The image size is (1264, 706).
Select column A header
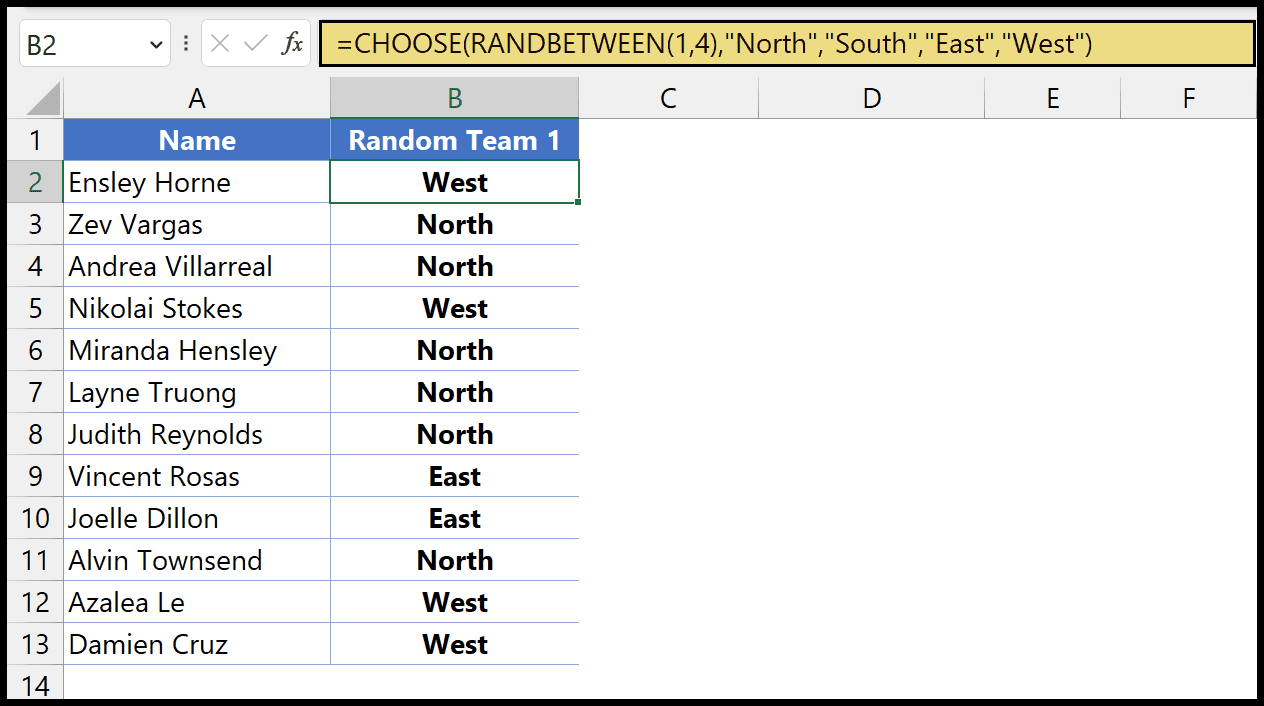[x=197, y=98]
